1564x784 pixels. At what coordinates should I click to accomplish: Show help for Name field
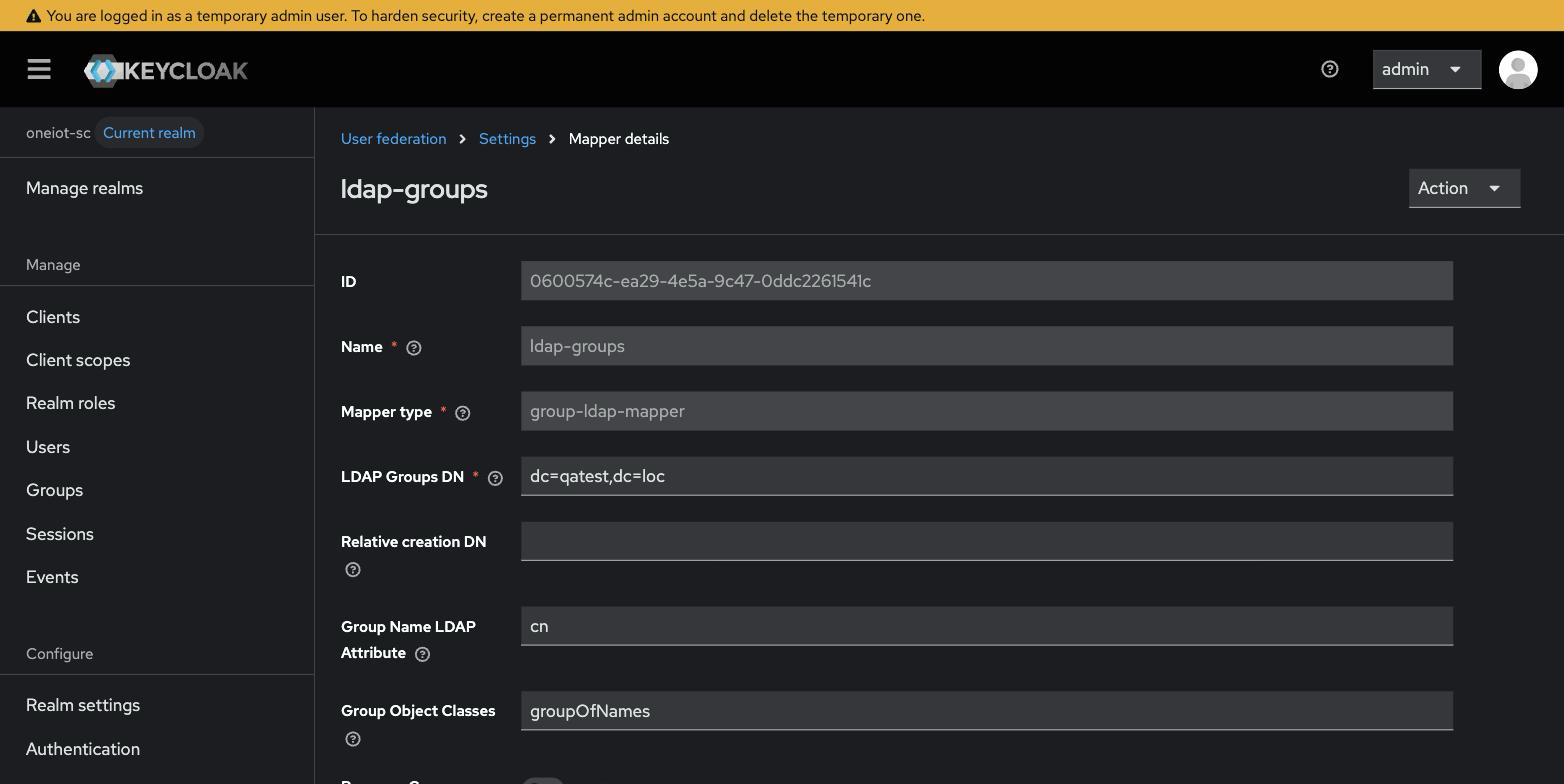[x=414, y=348]
